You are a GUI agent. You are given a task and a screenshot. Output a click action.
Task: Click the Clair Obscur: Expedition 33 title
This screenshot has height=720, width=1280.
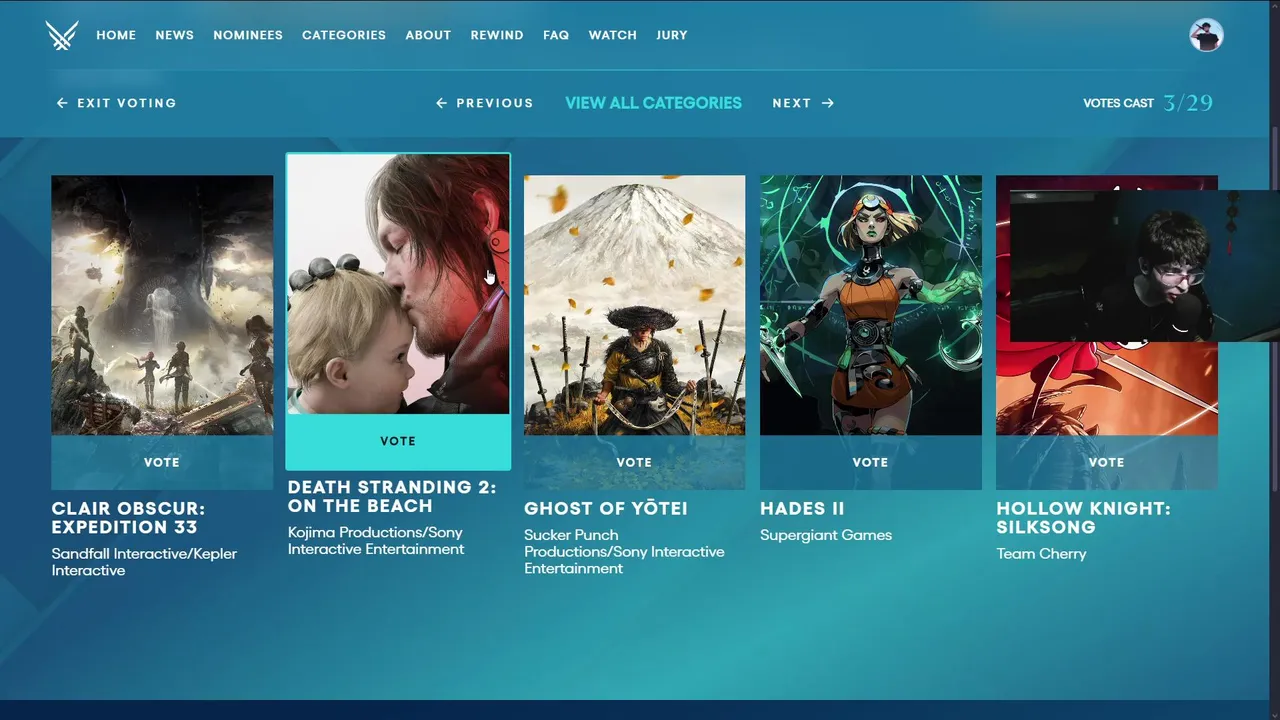pos(128,518)
